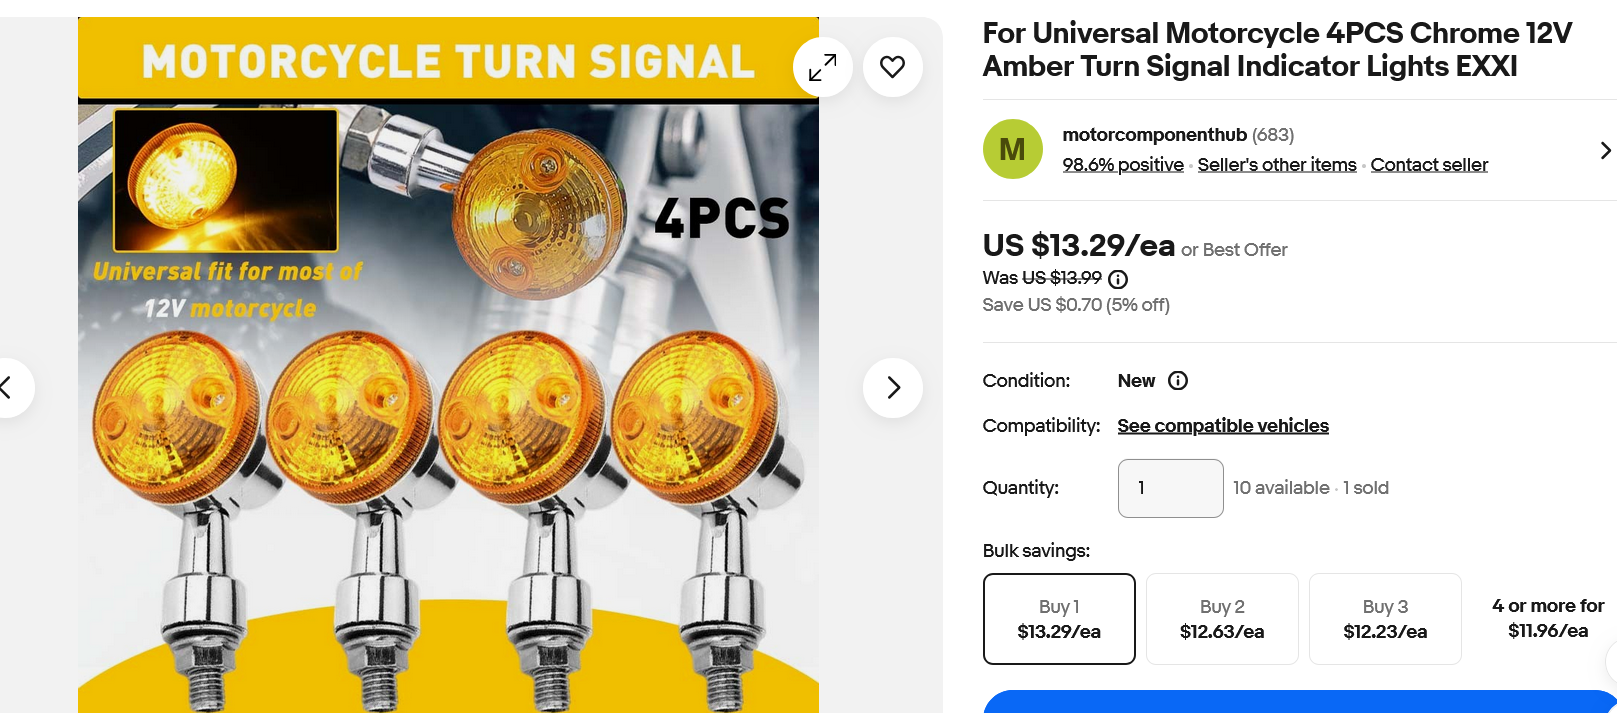Open the info tooltip next to Was price
Image resolution: width=1617 pixels, height=713 pixels.
[x=1117, y=279]
